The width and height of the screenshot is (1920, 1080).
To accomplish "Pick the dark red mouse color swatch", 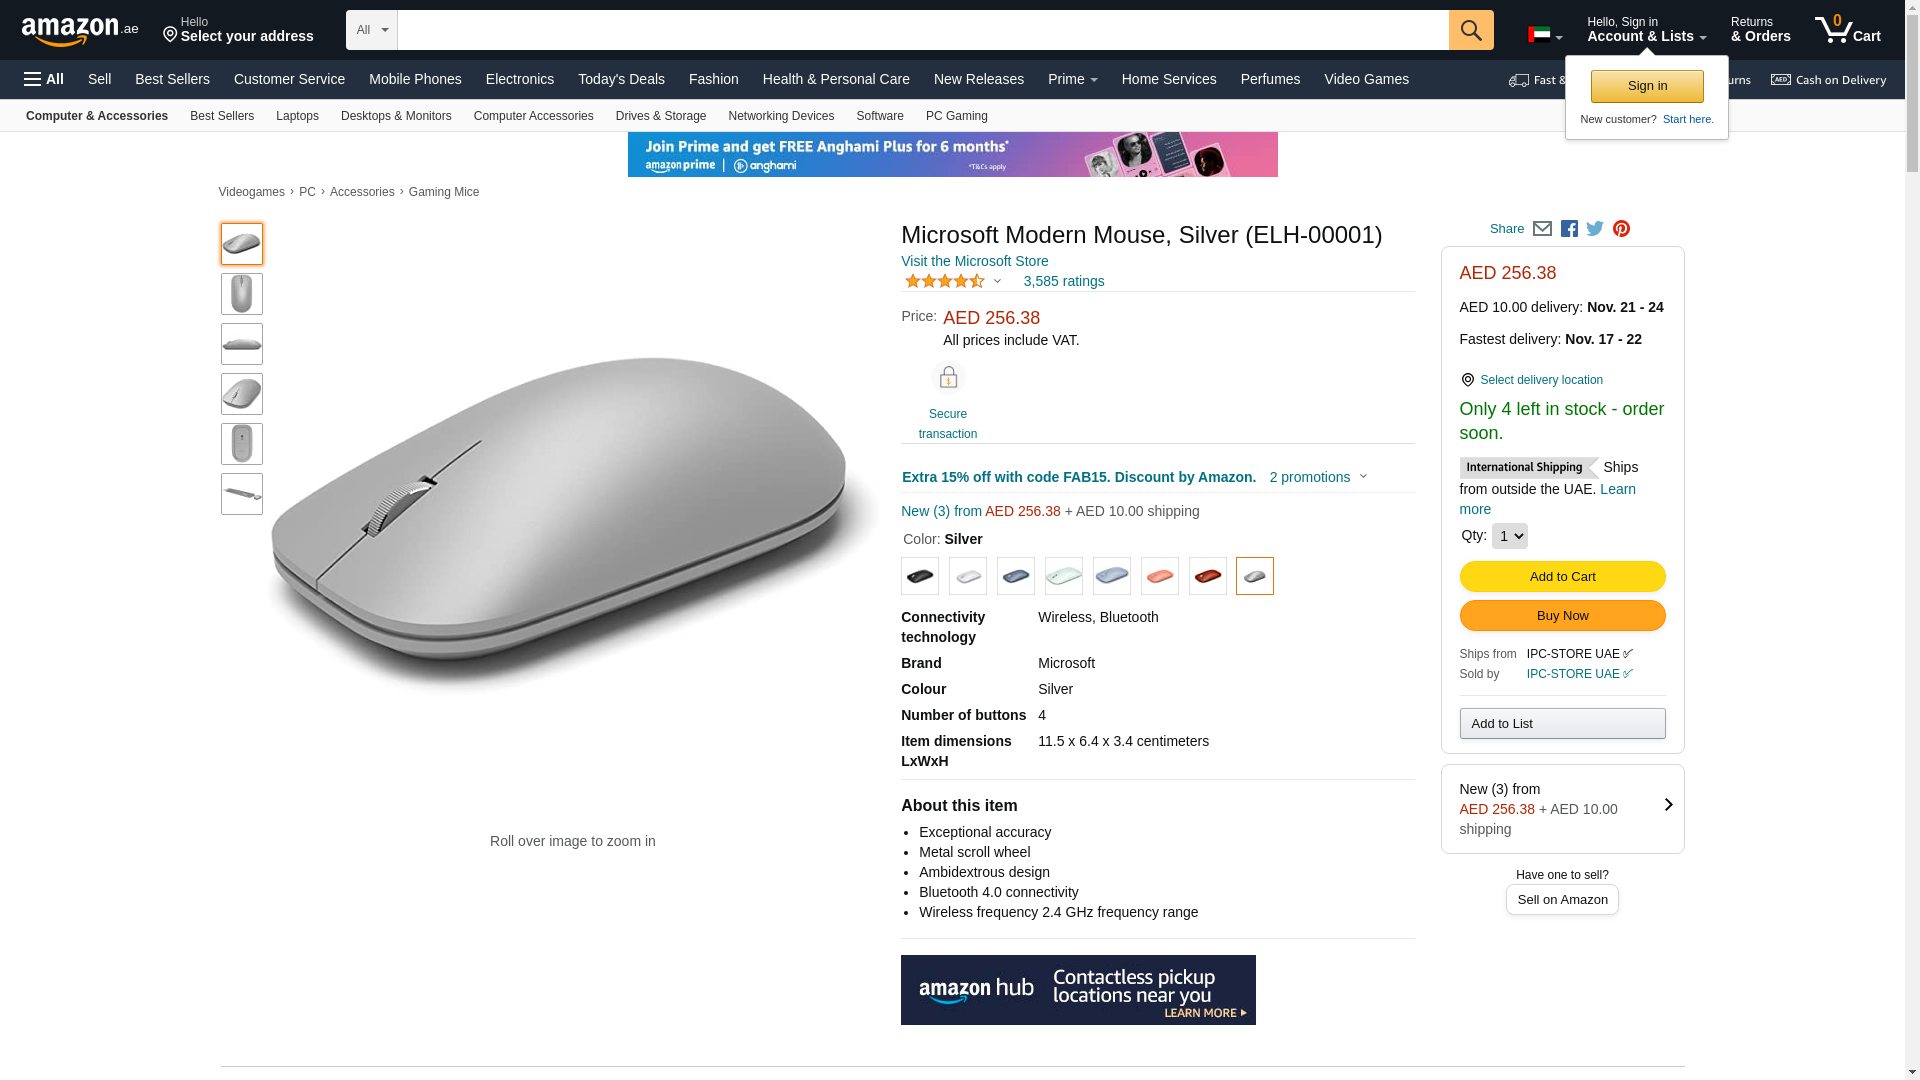I will click(x=1208, y=577).
